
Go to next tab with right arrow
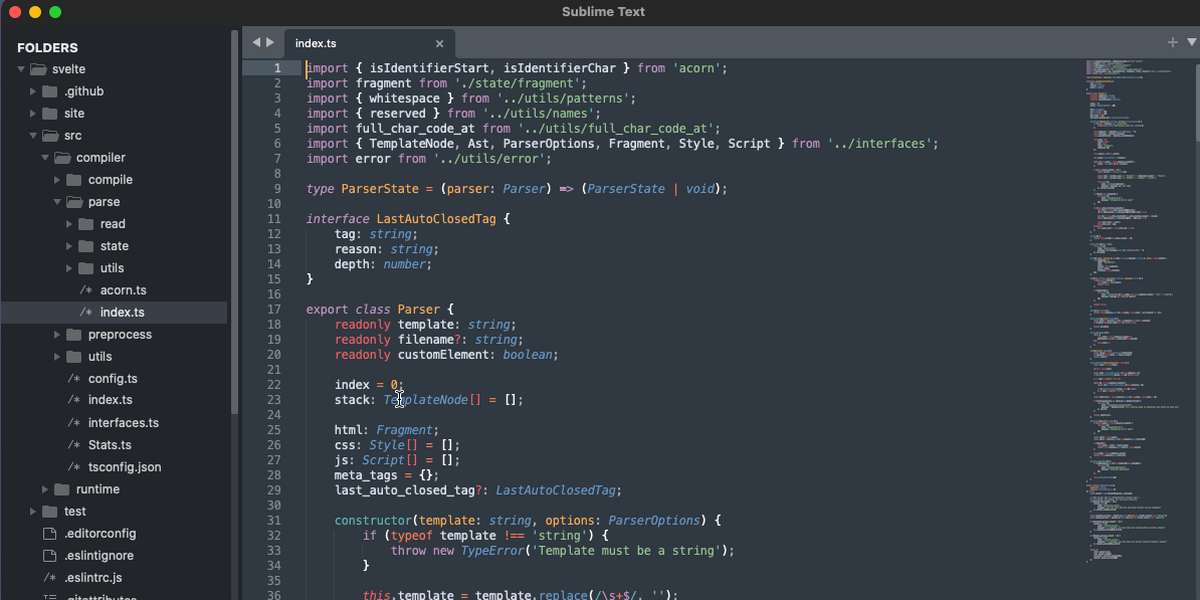tap(270, 43)
